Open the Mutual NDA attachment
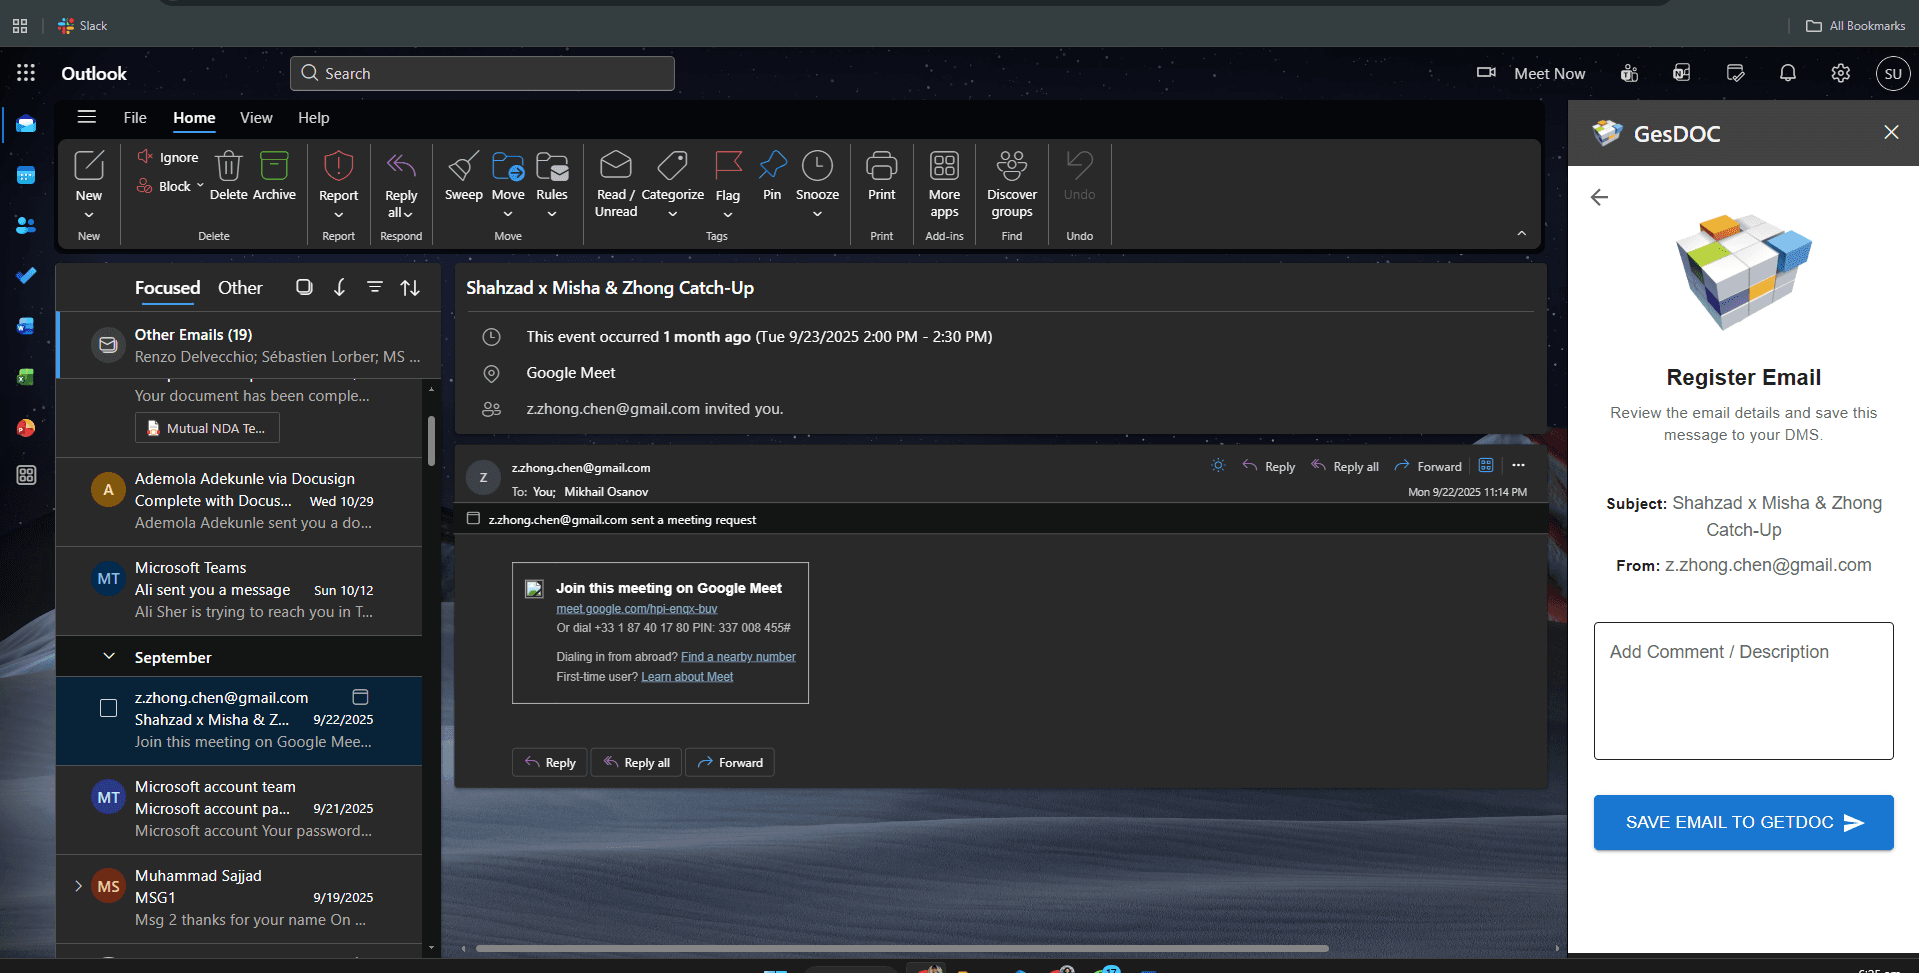Image resolution: width=1919 pixels, height=973 pixels. coord(207,428)
